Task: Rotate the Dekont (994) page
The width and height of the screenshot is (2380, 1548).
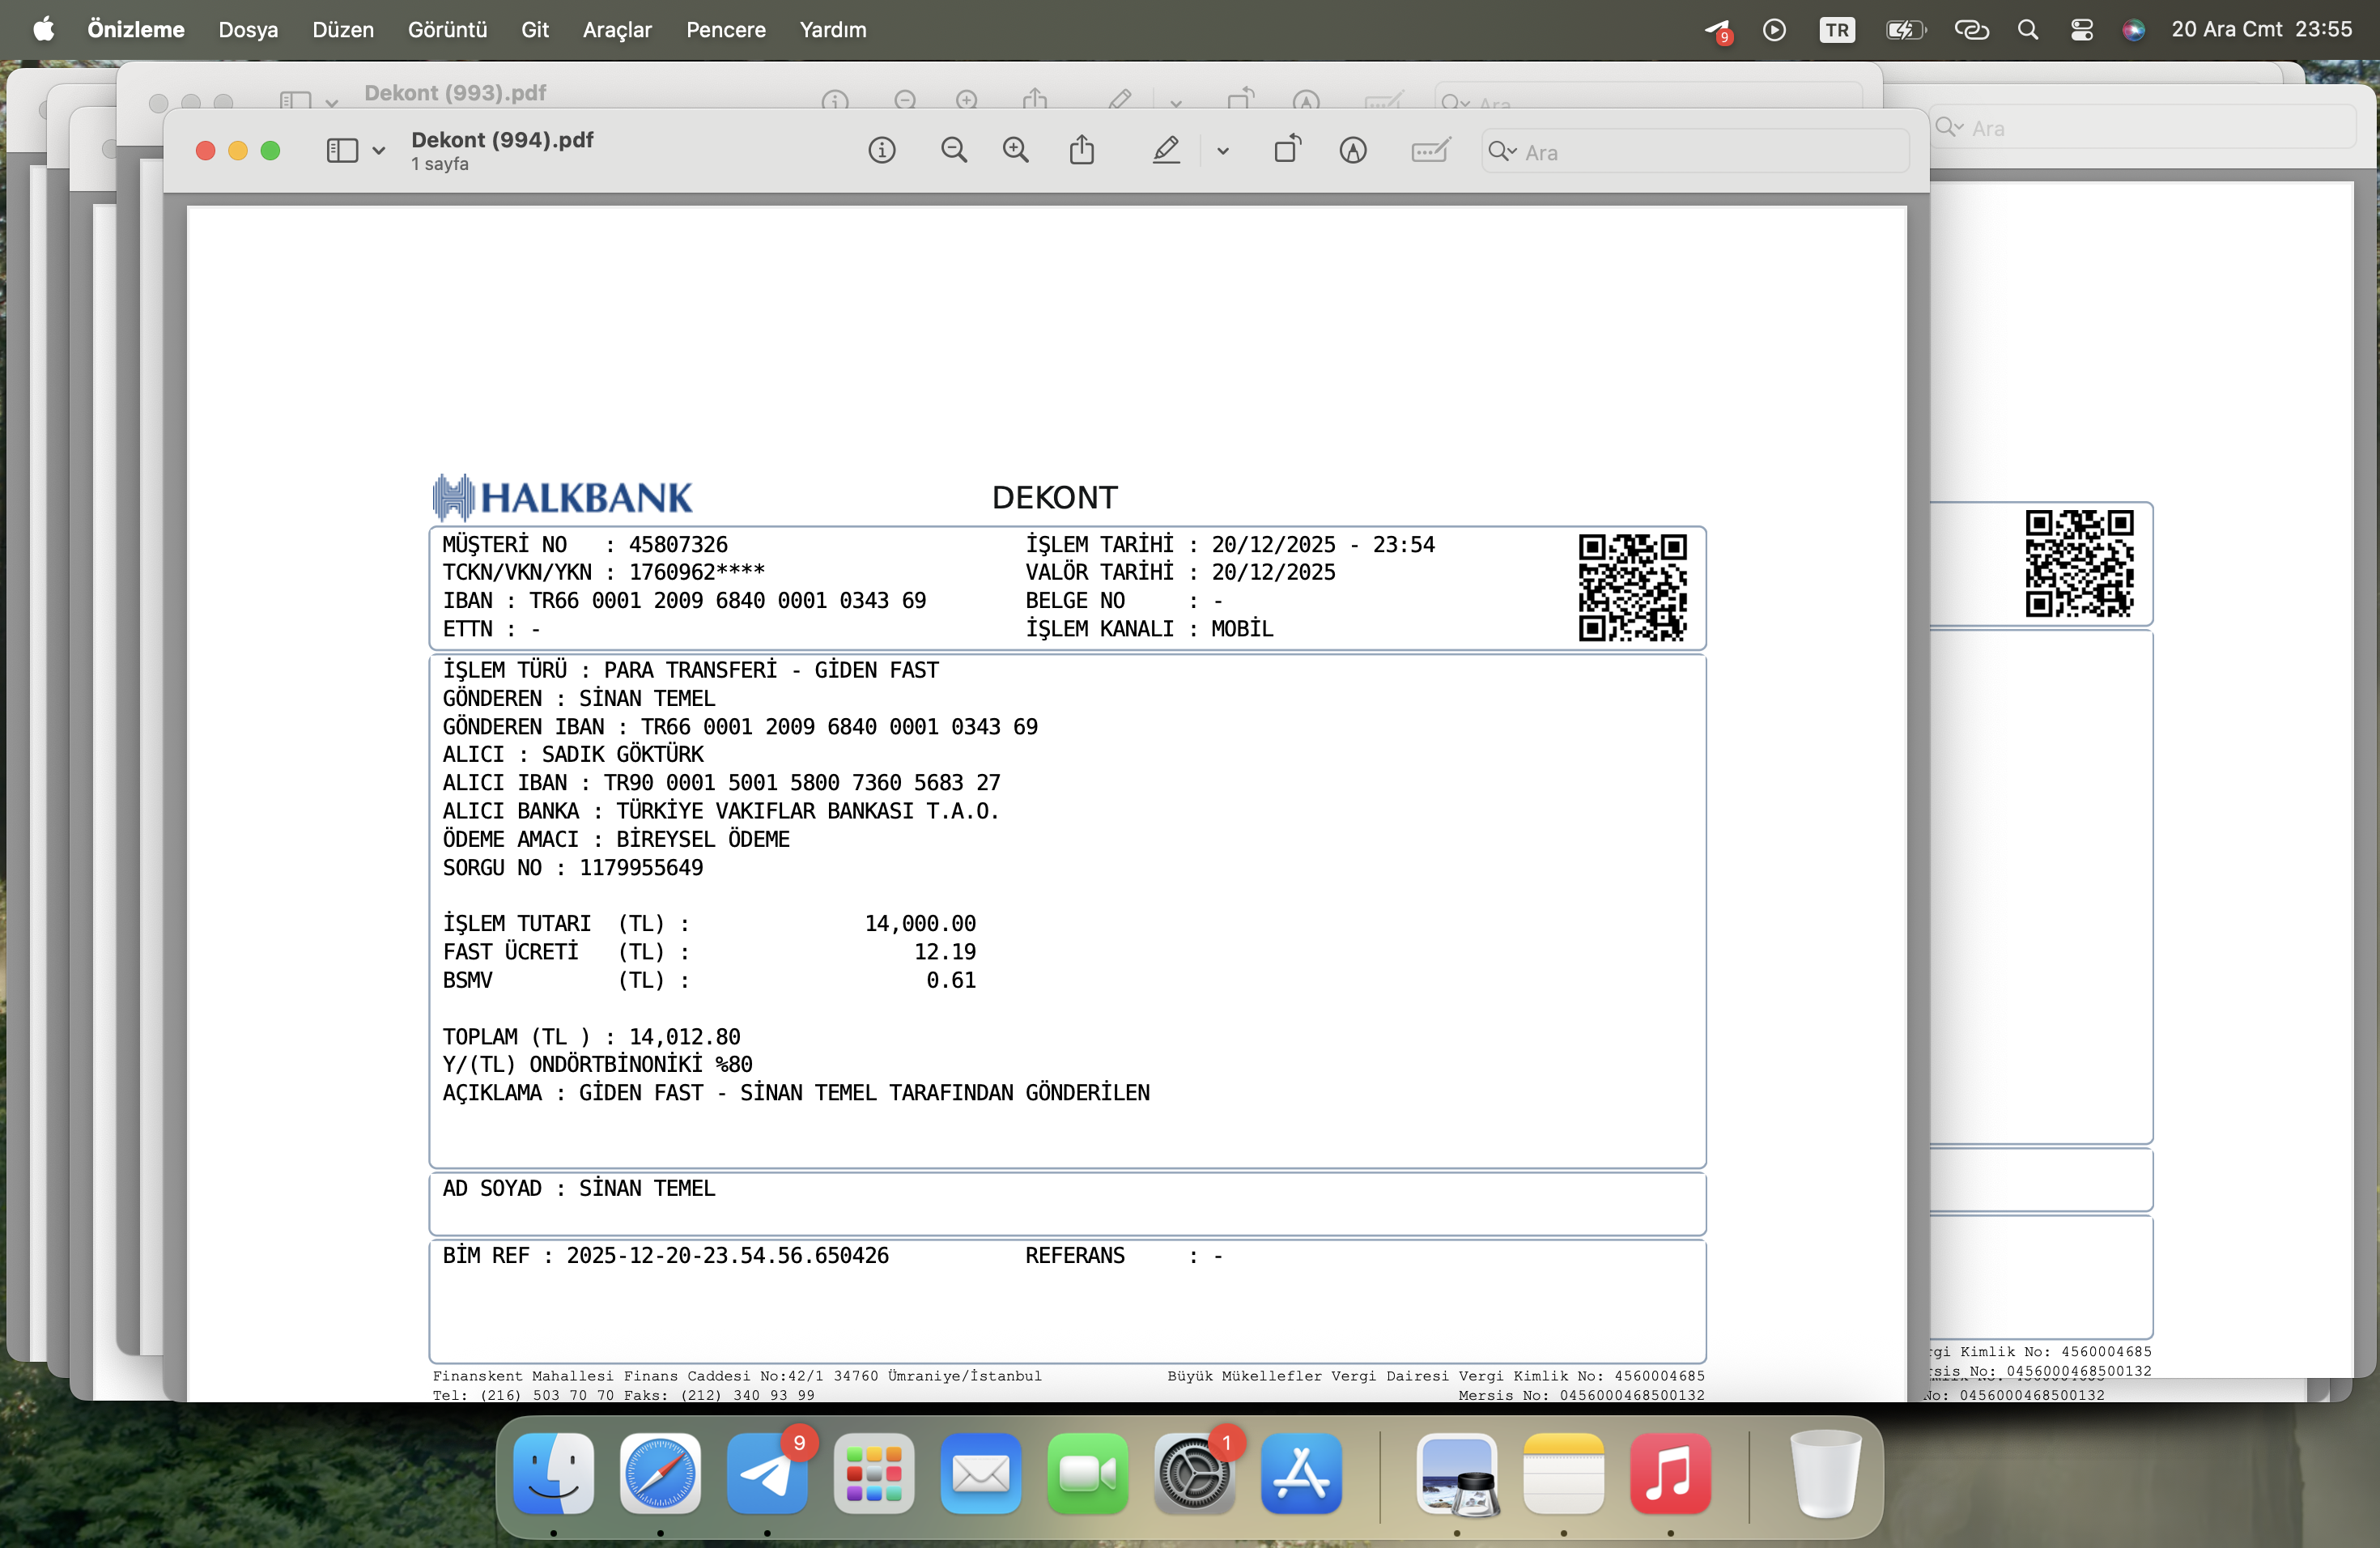Action: point(1288,150)
